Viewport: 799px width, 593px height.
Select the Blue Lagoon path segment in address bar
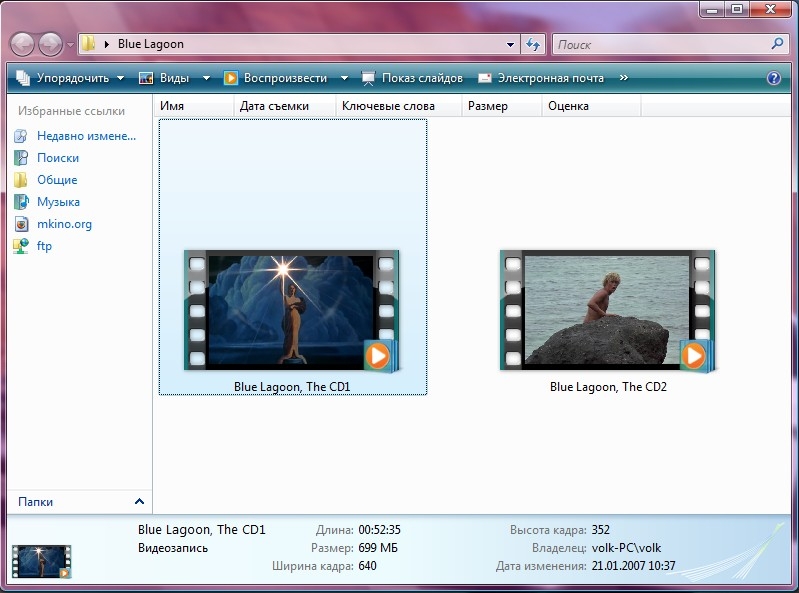151,44
